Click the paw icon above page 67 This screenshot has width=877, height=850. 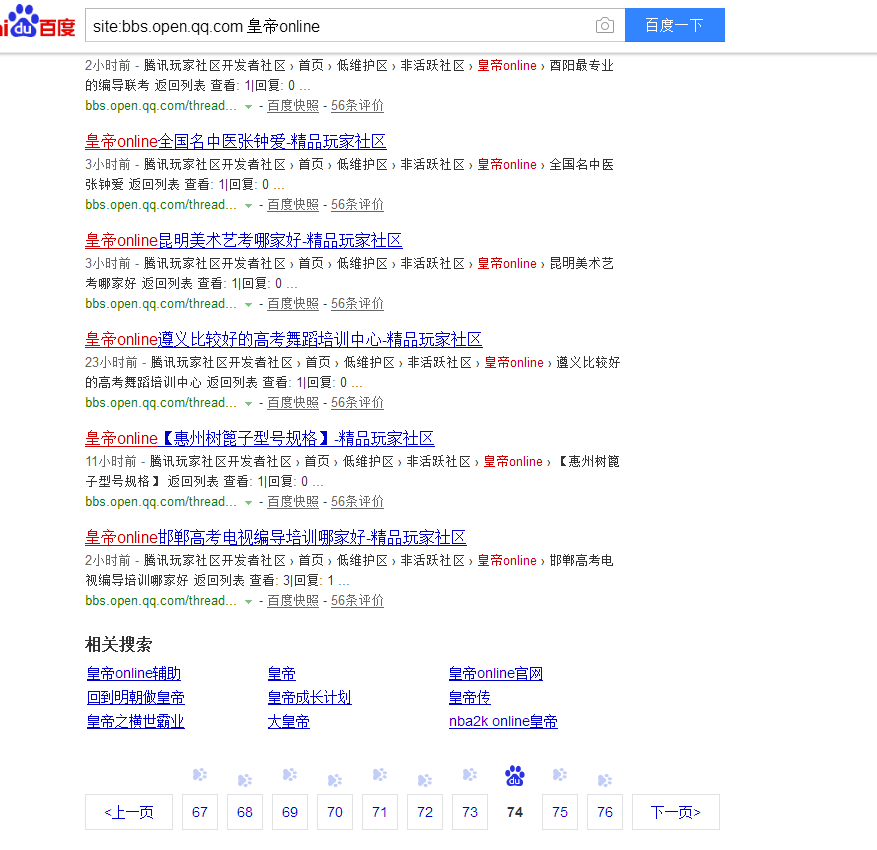[200, 774]
